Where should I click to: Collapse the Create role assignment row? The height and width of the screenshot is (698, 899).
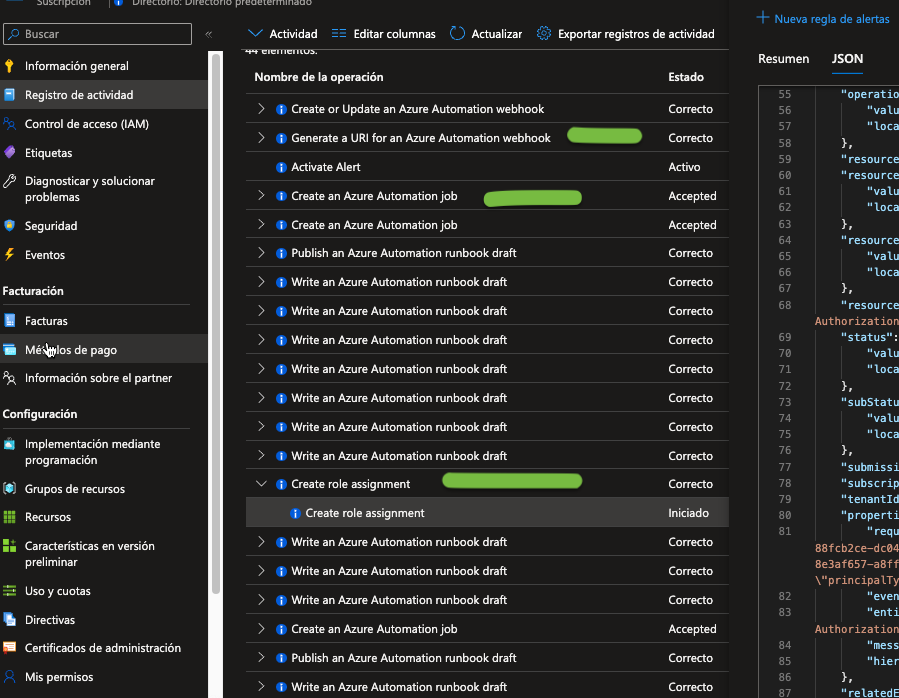[x=262, y=484]
